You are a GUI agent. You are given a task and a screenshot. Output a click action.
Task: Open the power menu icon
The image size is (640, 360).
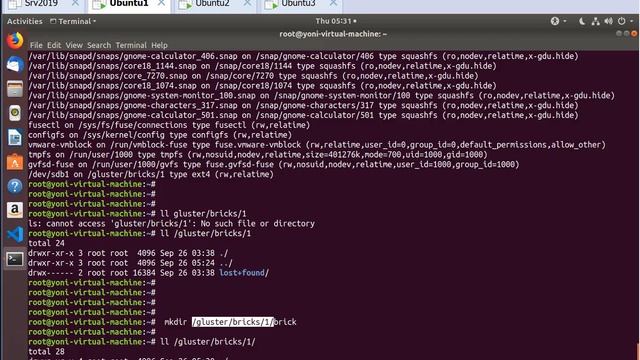coord(621,21)
